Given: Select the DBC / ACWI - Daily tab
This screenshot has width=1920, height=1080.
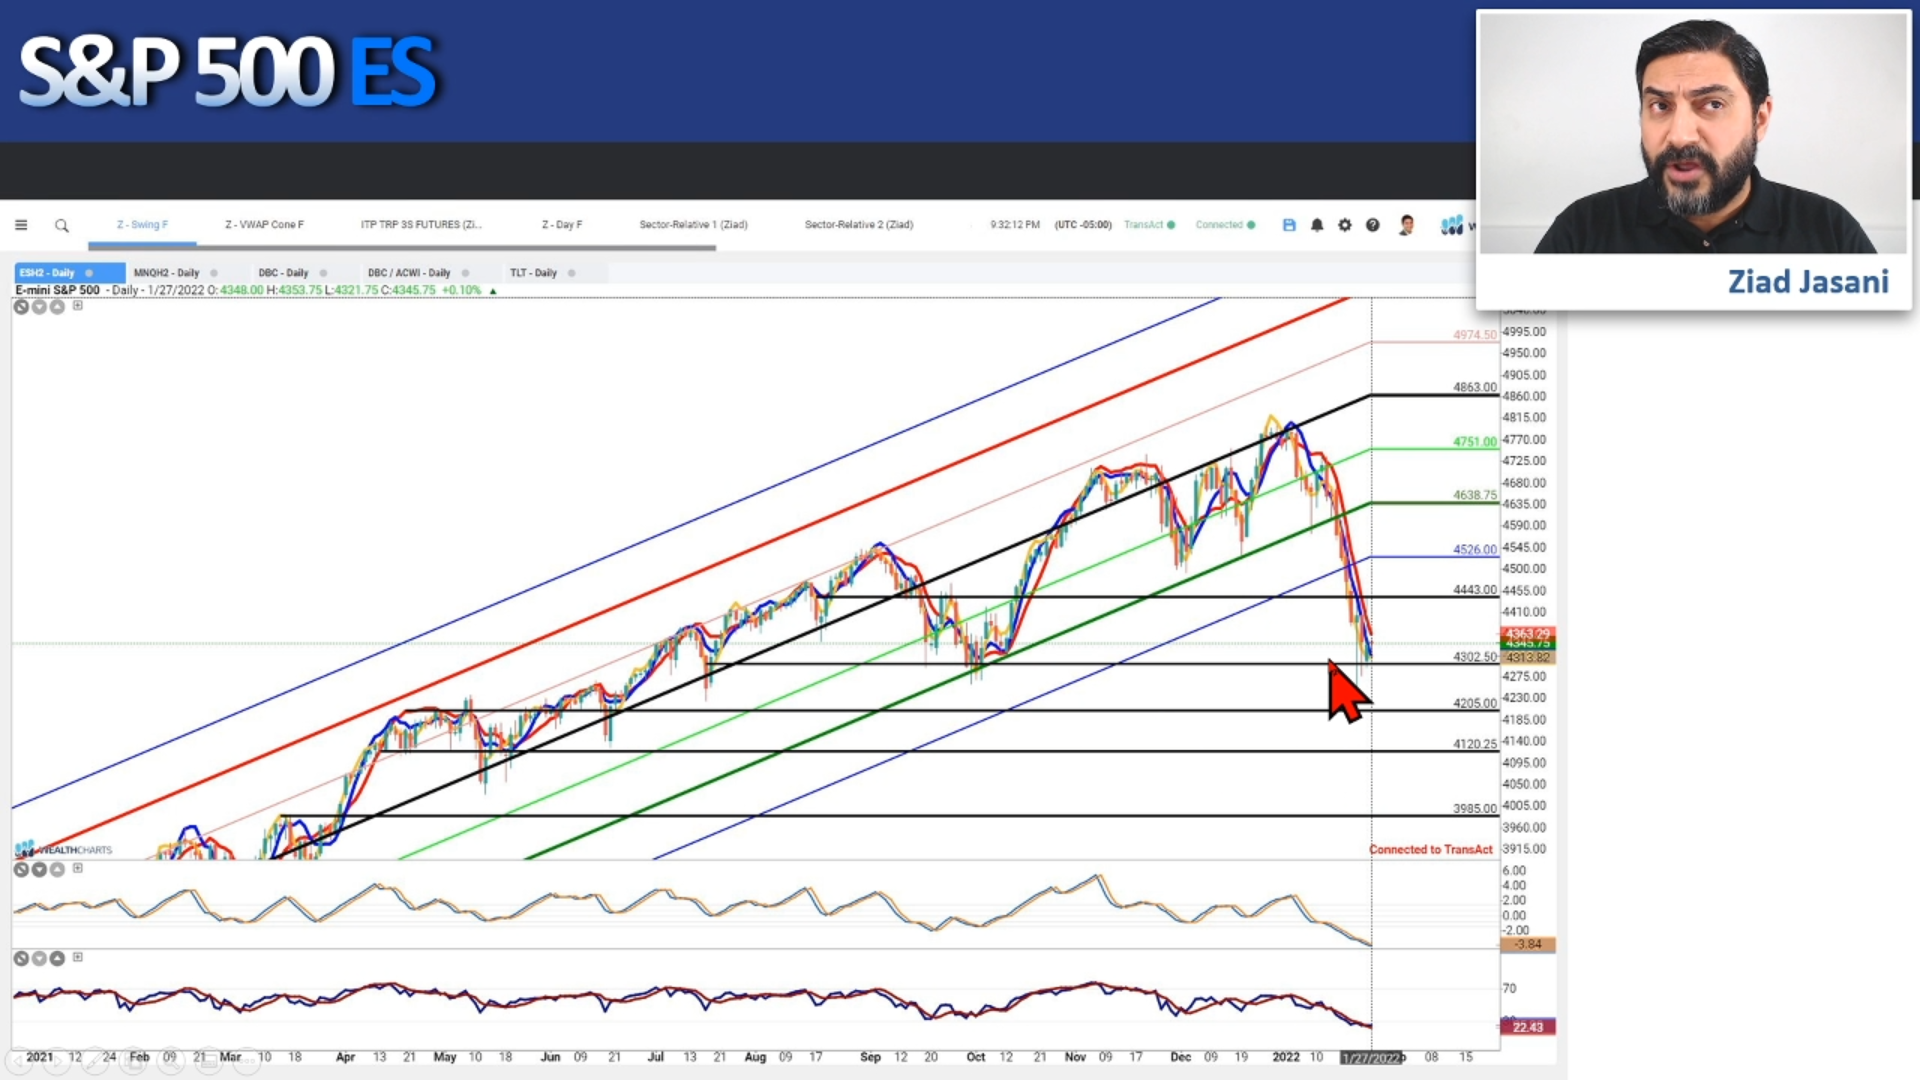Looking at the screenshot, I should [409, 273].
